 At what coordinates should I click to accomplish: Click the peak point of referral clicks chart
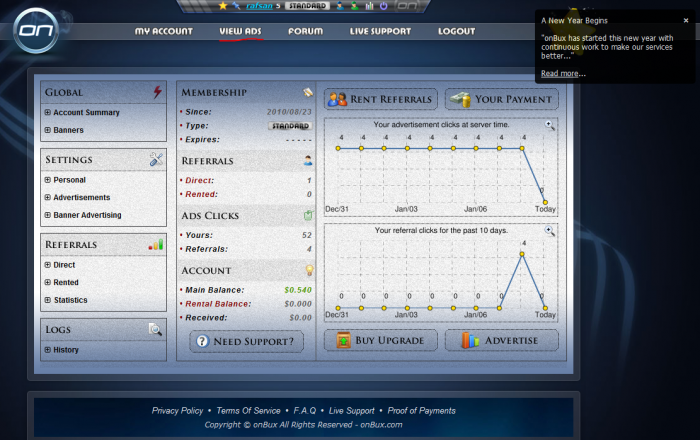pyautogui.click(x=522, y=254)
